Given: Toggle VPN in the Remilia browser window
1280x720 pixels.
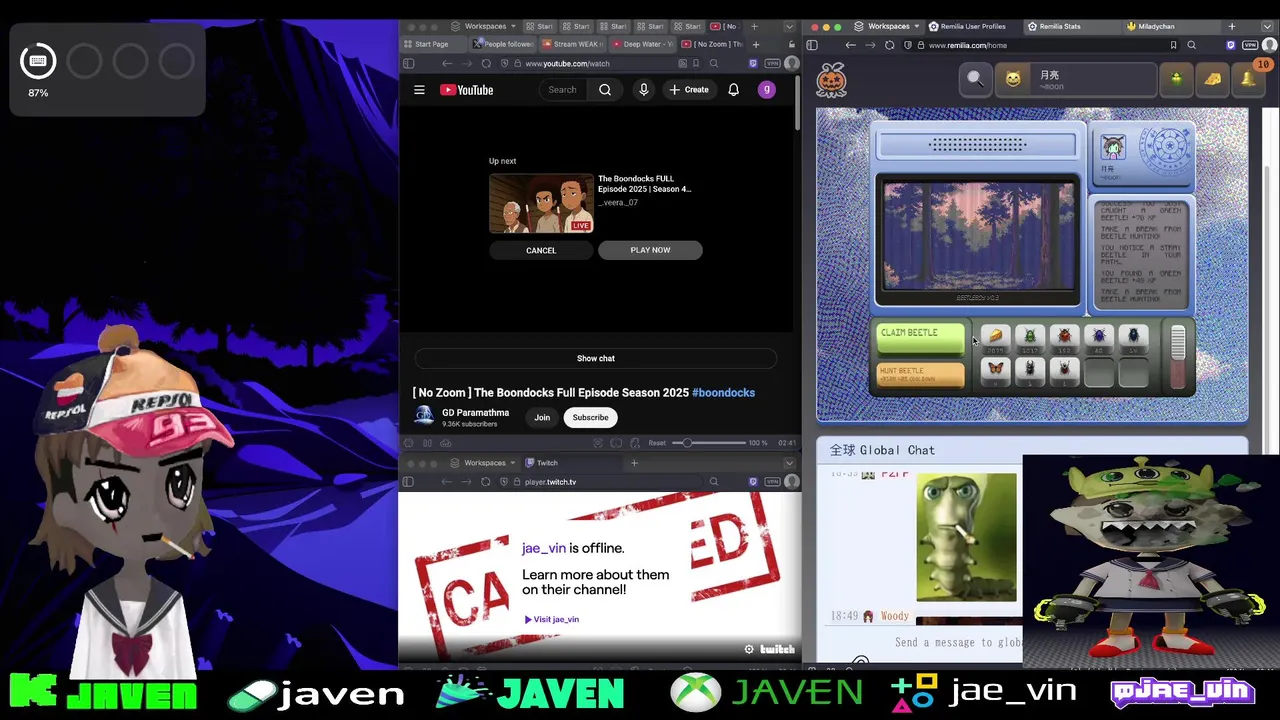Looking at the screenshot, I should click(x=1250, y=45).
